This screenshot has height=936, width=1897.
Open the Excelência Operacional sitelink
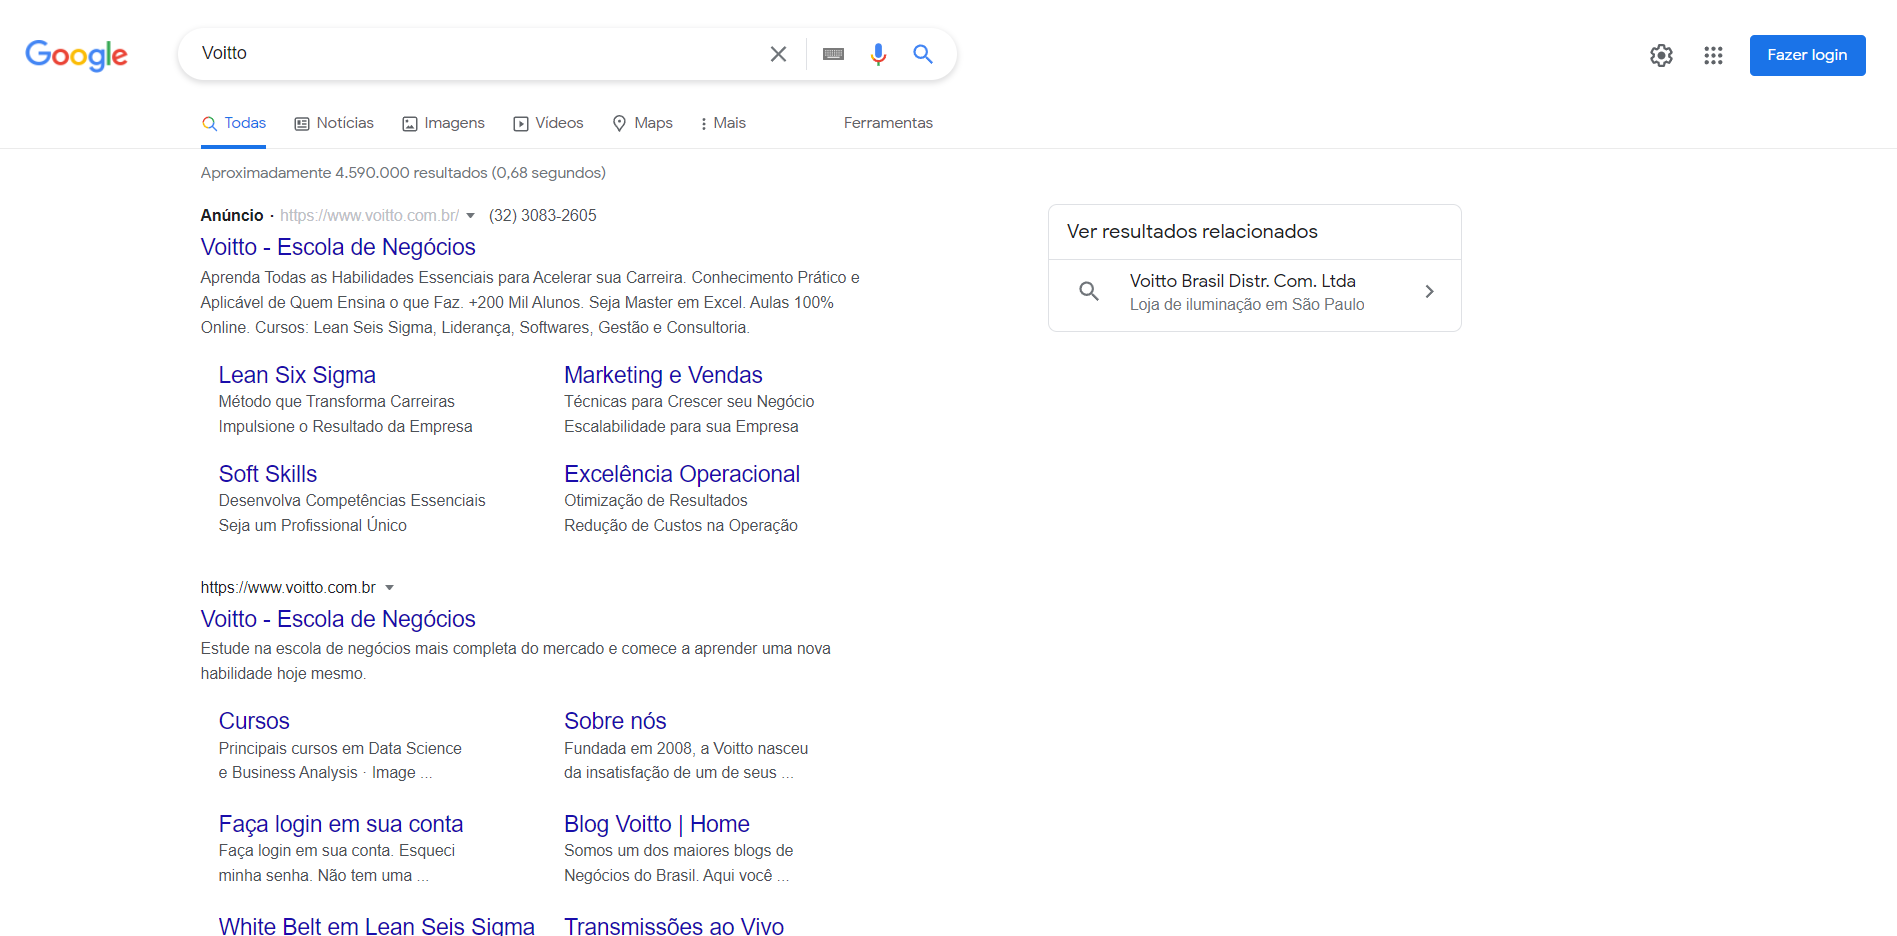682,474
